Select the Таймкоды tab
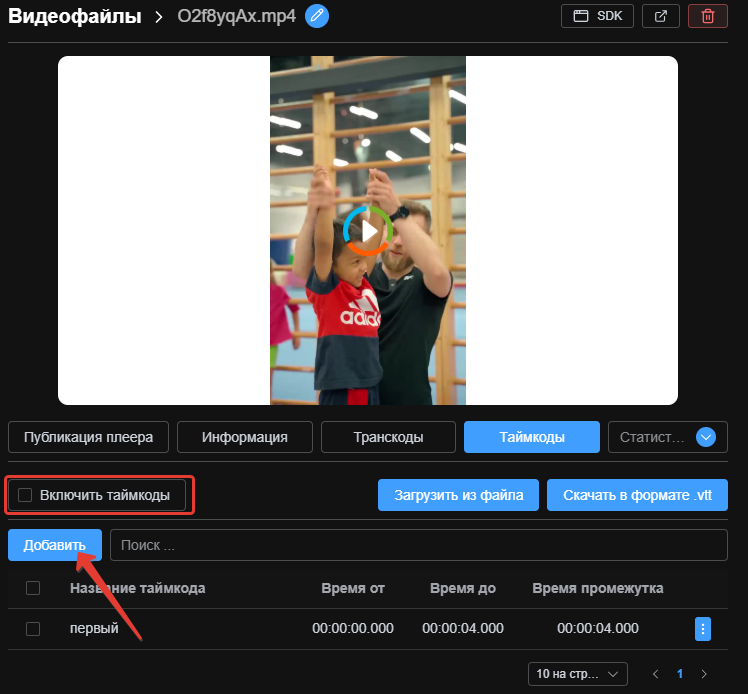This screenshot has height=694, width=748. coord(532,437)
